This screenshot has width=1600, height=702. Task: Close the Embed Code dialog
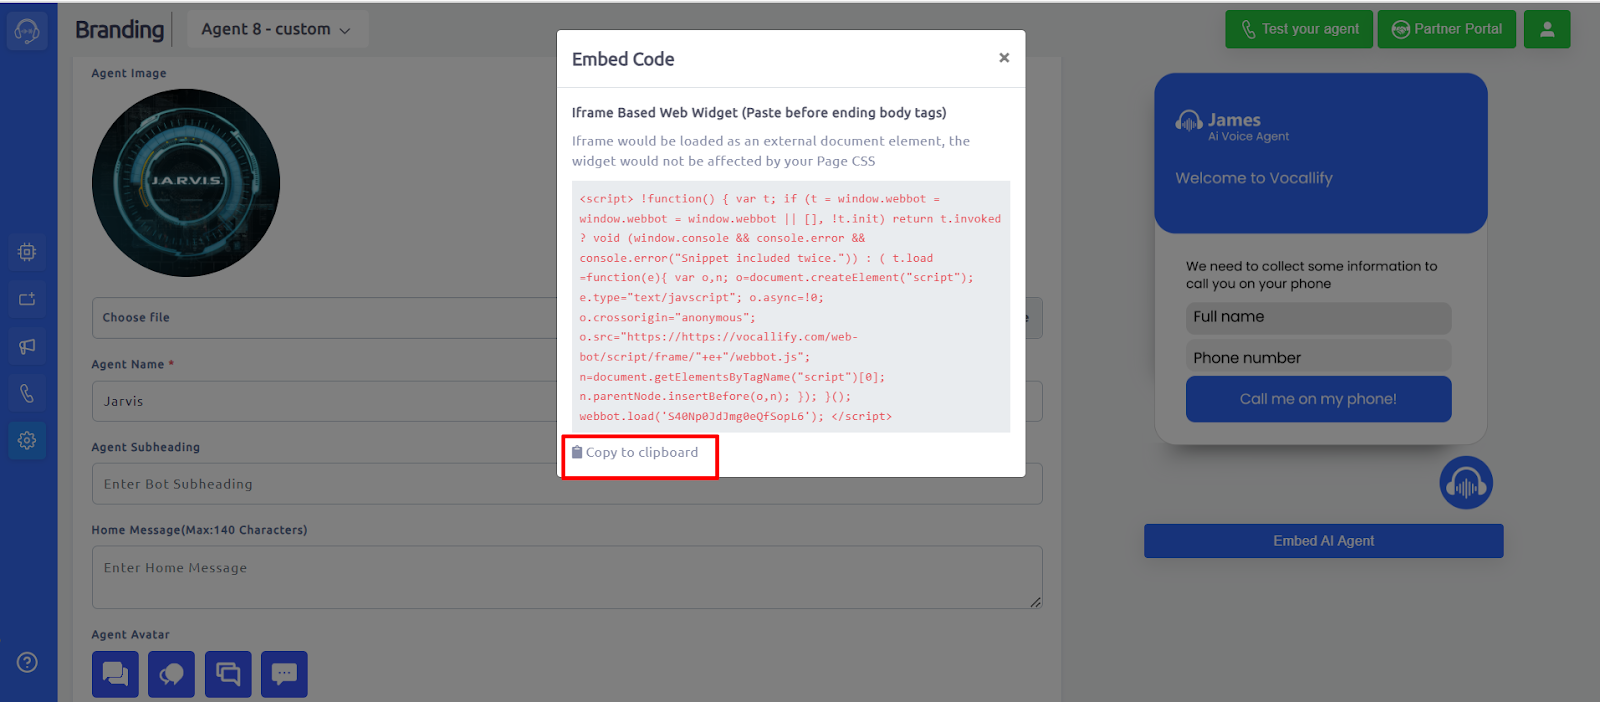point(1004,58)
